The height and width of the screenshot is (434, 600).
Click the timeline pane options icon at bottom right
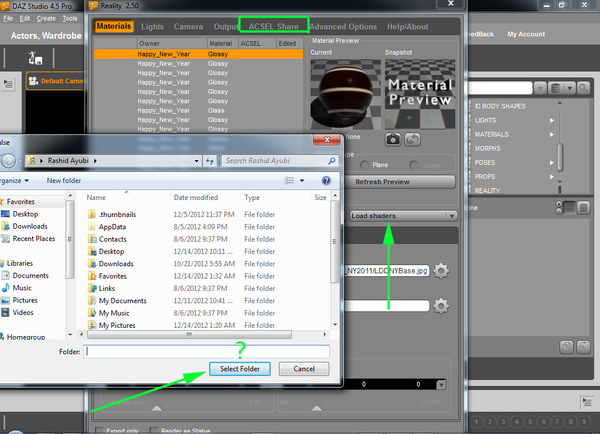(587, 402)
